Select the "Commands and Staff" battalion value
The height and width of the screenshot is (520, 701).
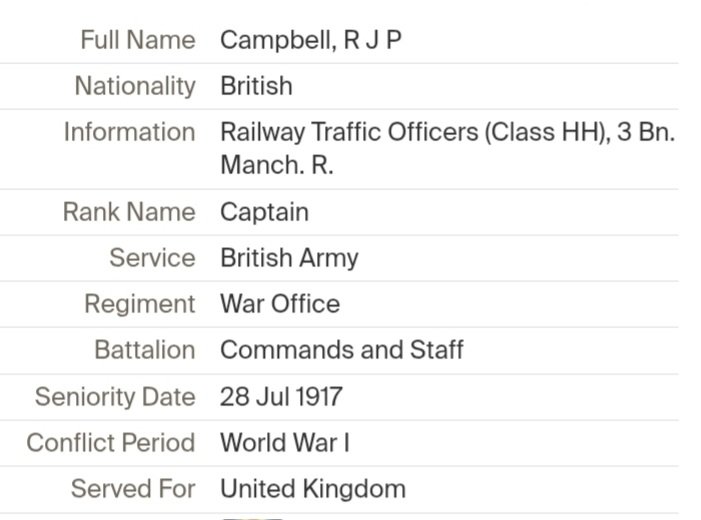(x=341, y=350)
